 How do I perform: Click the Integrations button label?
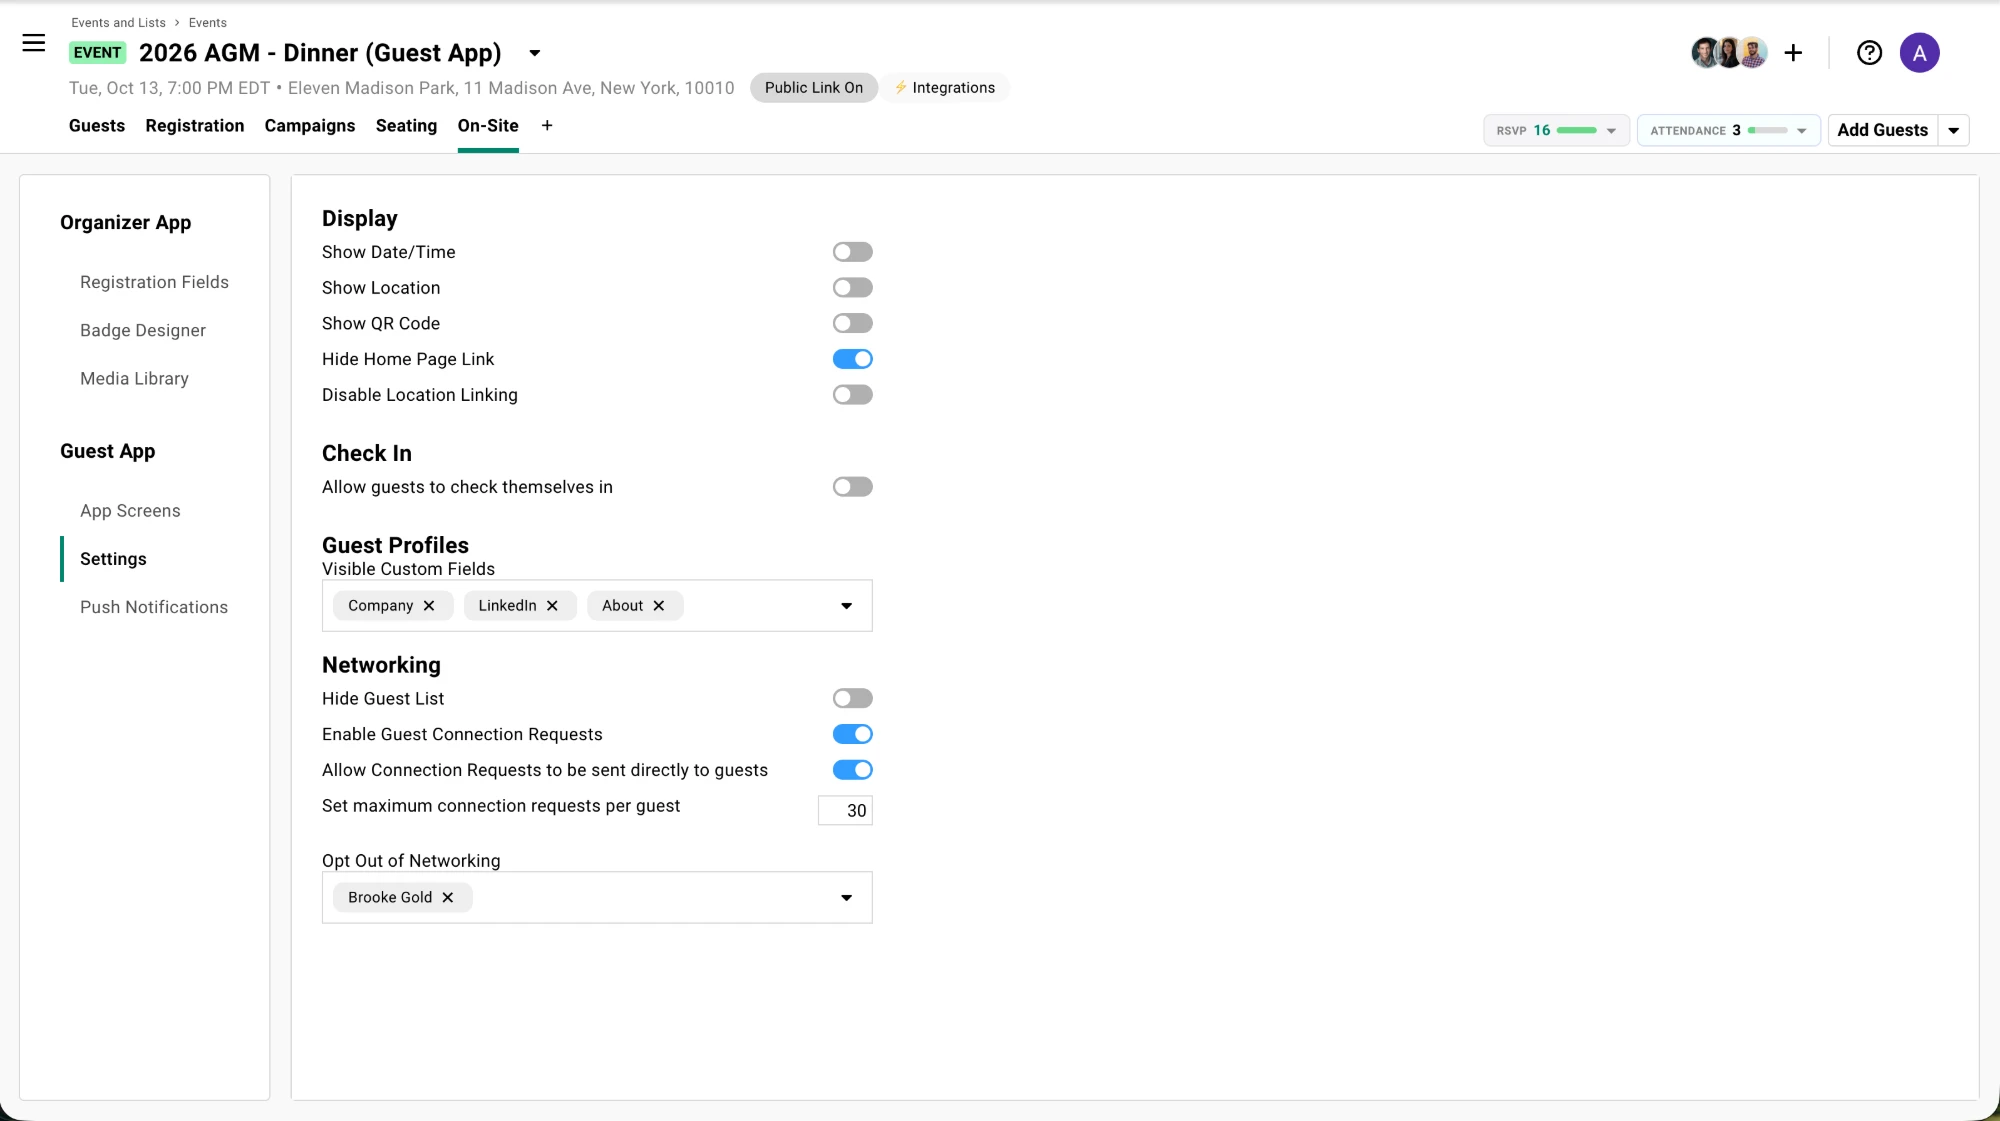click(953, 88)
